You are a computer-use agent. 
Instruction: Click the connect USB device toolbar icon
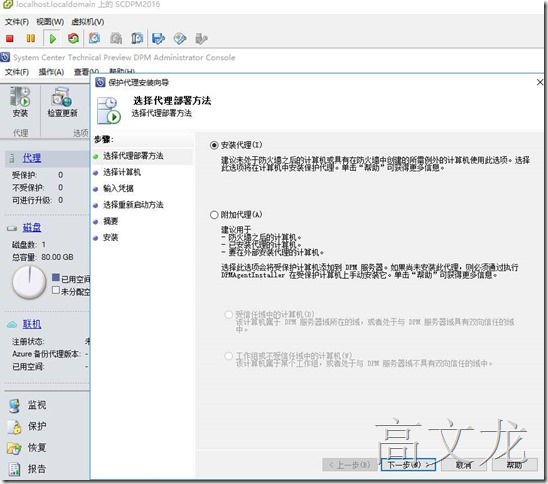tap(202, 38)
